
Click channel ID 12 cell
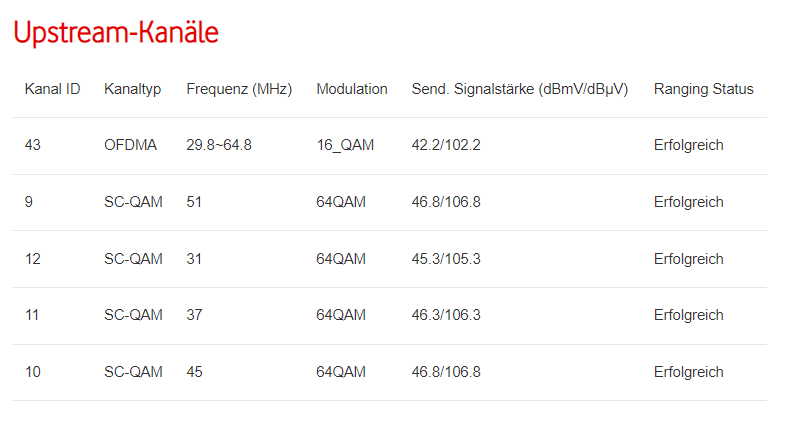click(x=33, y=259)
